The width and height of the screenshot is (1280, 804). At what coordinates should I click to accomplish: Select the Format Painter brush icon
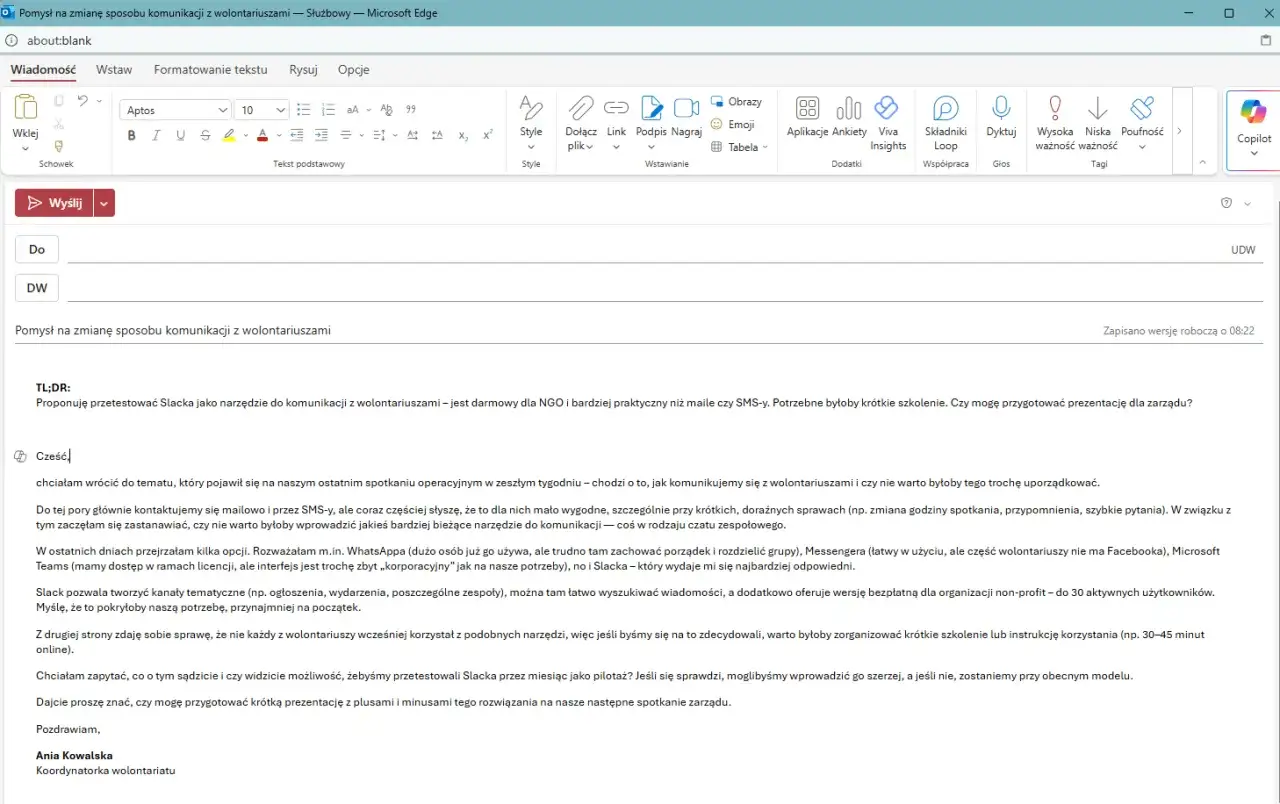(x=58, y=146)
